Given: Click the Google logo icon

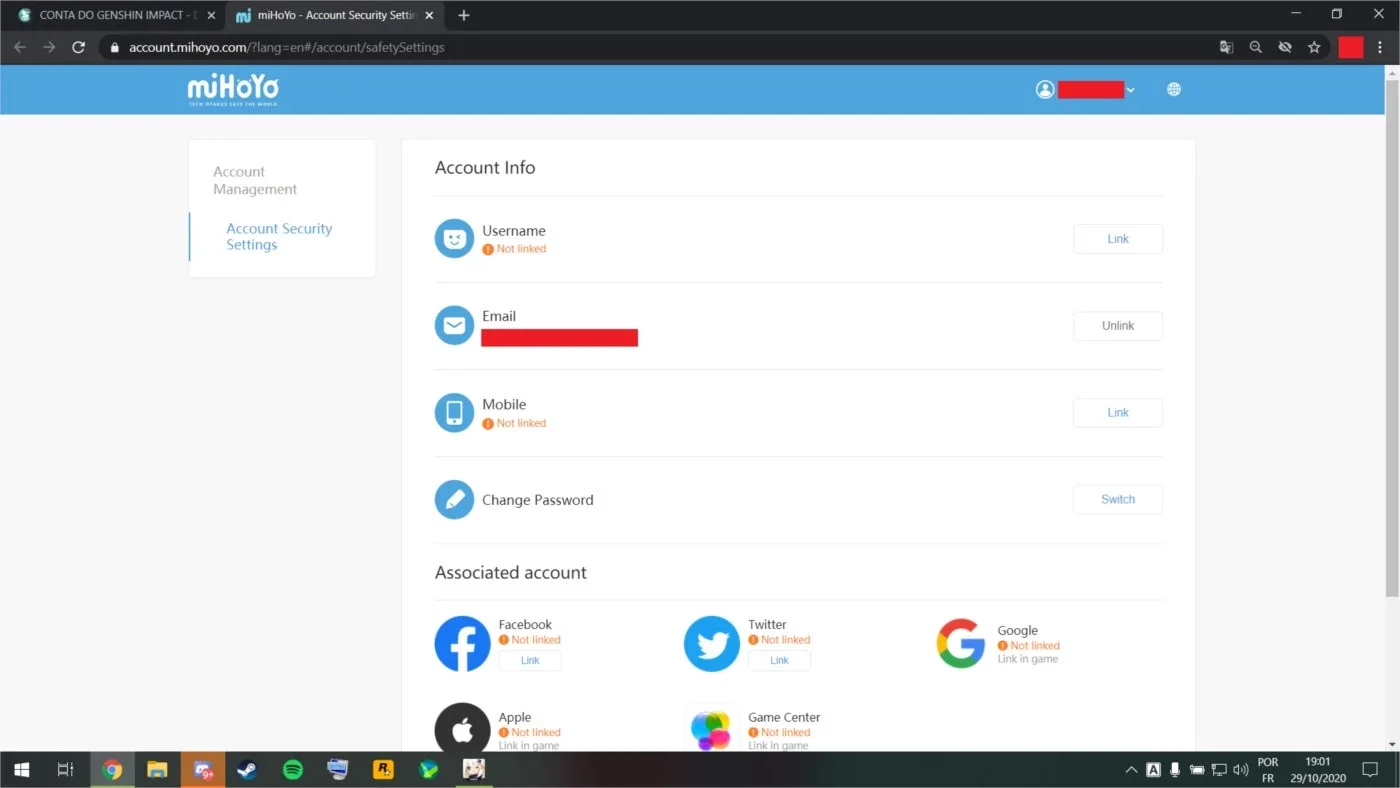Looking at the screenshot, I should (961, 644).
